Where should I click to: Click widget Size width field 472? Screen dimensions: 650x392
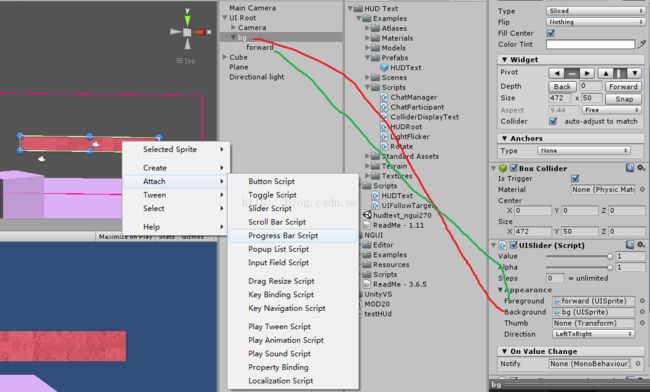(560, 98)
